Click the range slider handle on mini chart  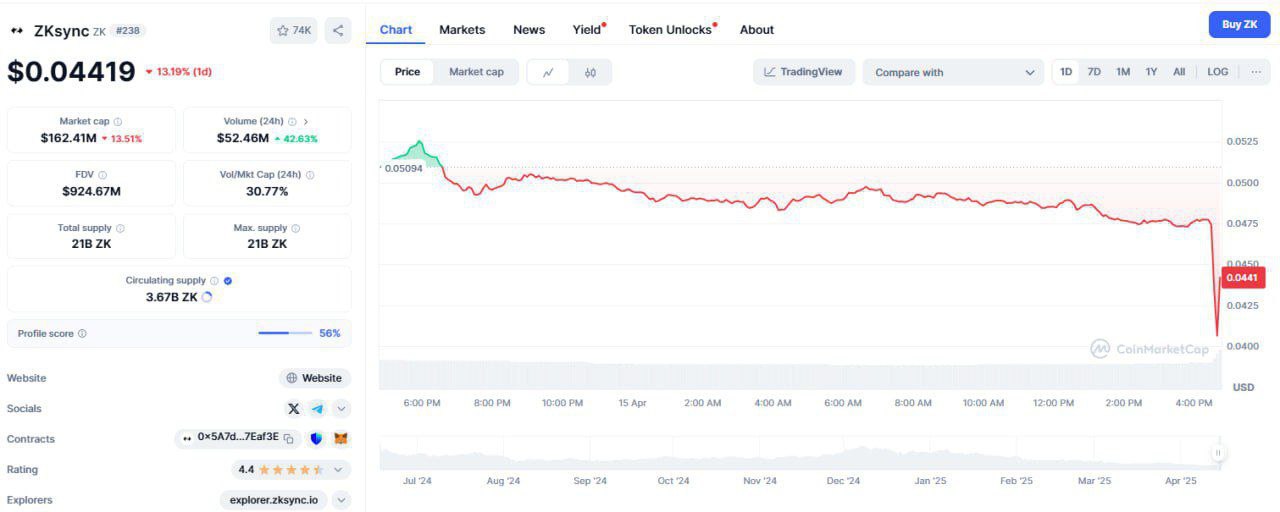click(x=1218, y=453)
